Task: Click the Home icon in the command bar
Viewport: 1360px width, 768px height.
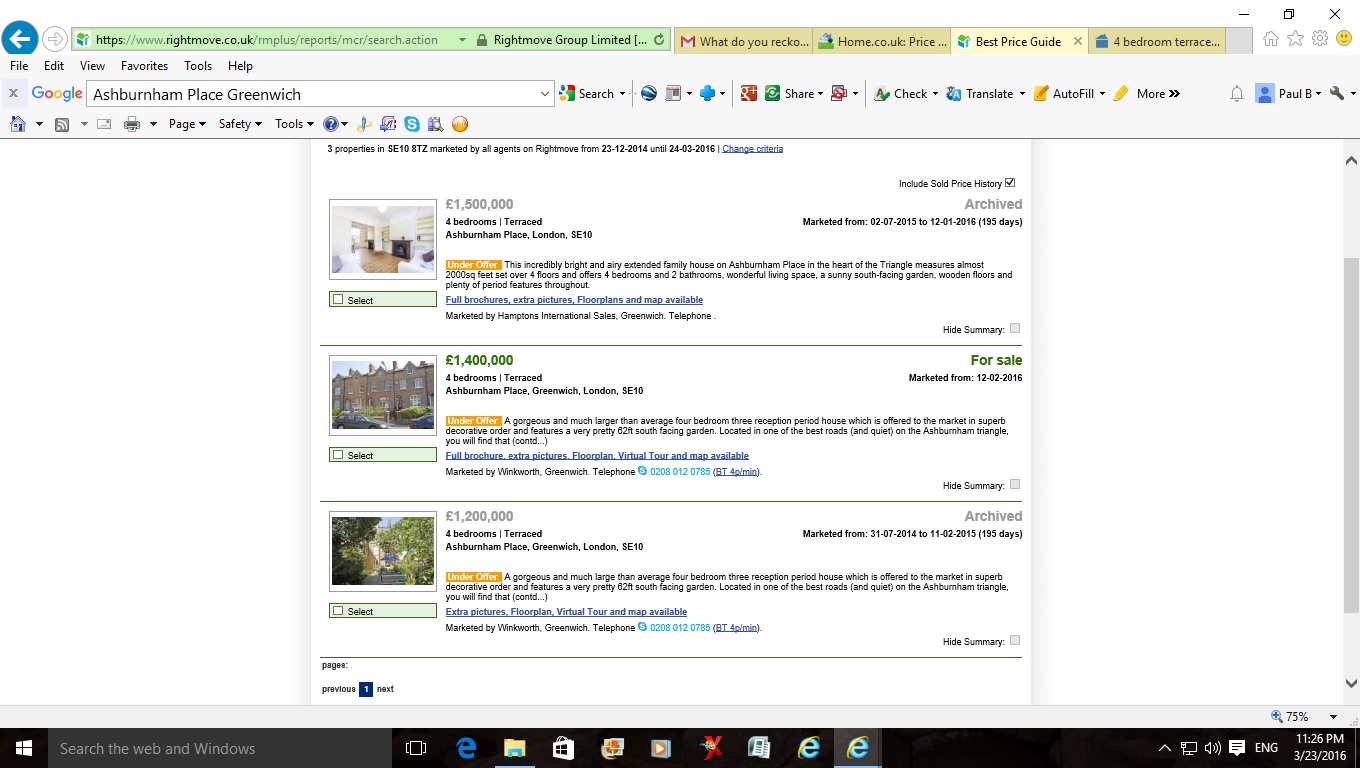Action: click(17, 124)
